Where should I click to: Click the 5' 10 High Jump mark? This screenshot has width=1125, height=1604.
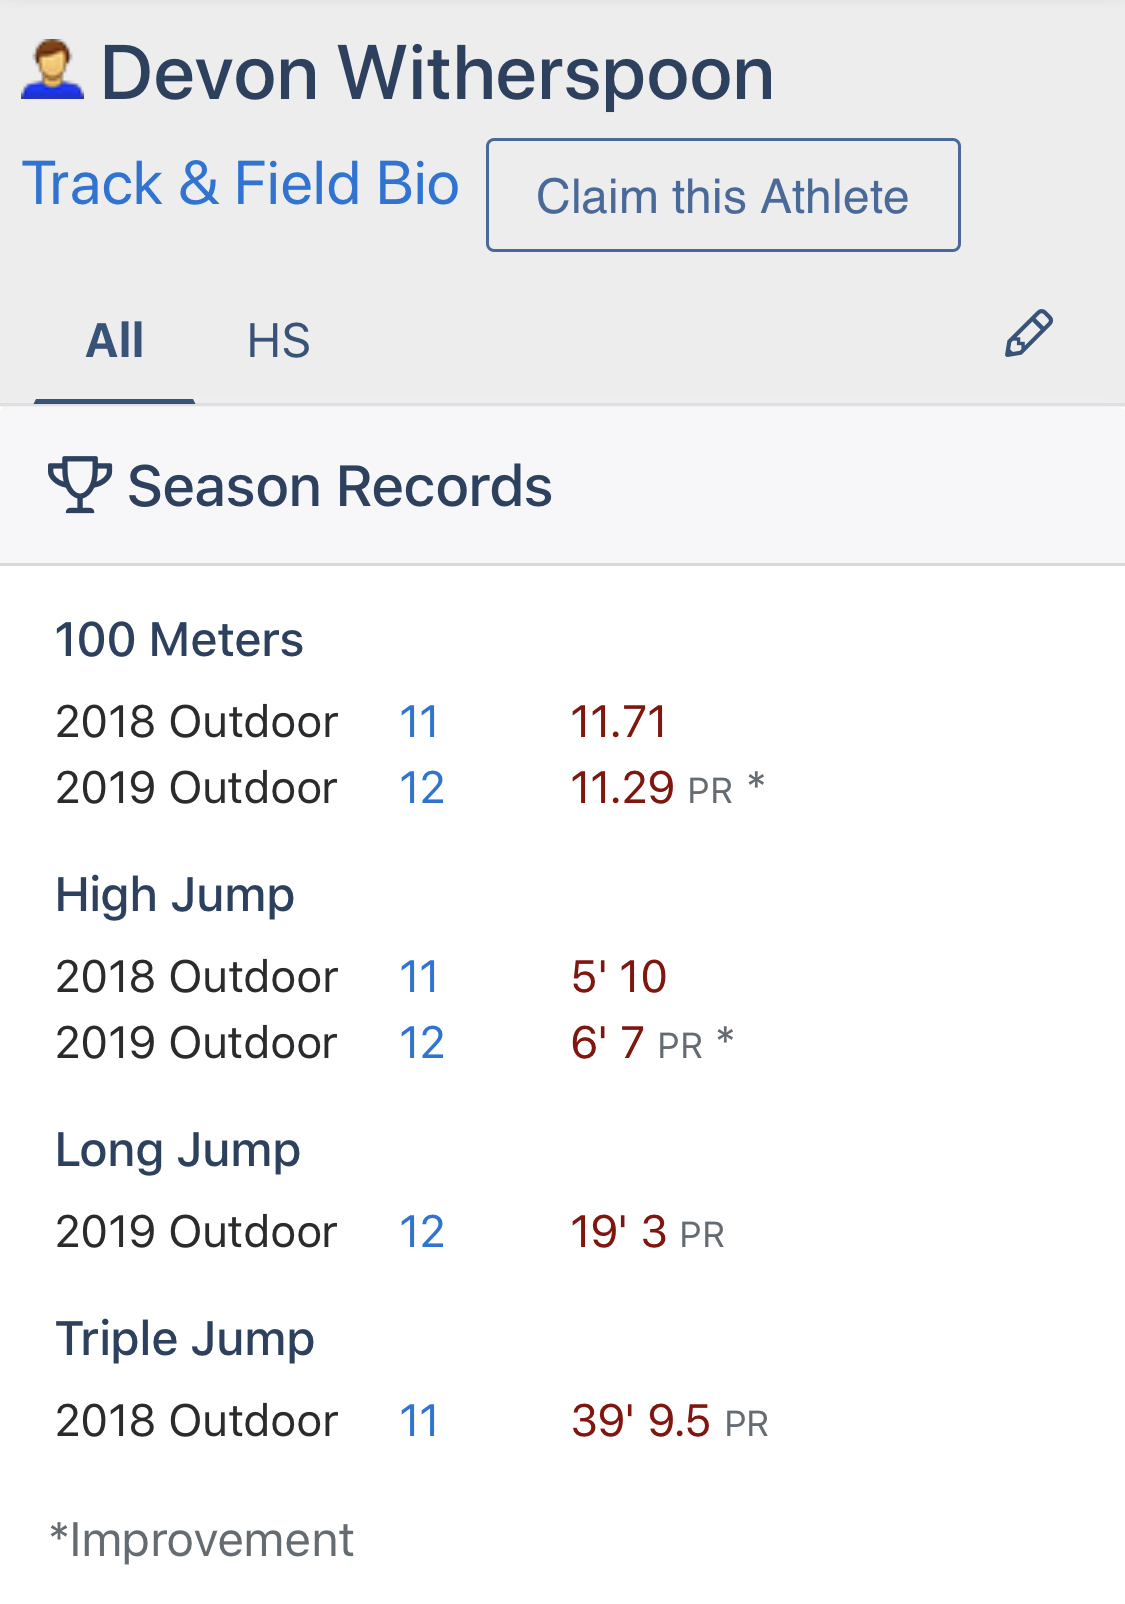[618, 977]
